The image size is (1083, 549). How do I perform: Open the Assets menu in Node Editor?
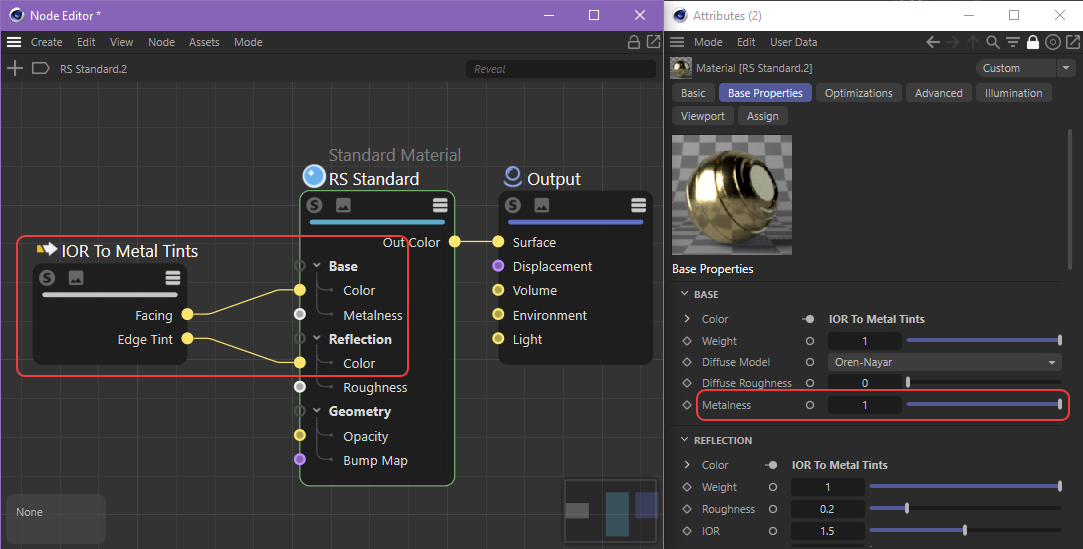(204, 42)
